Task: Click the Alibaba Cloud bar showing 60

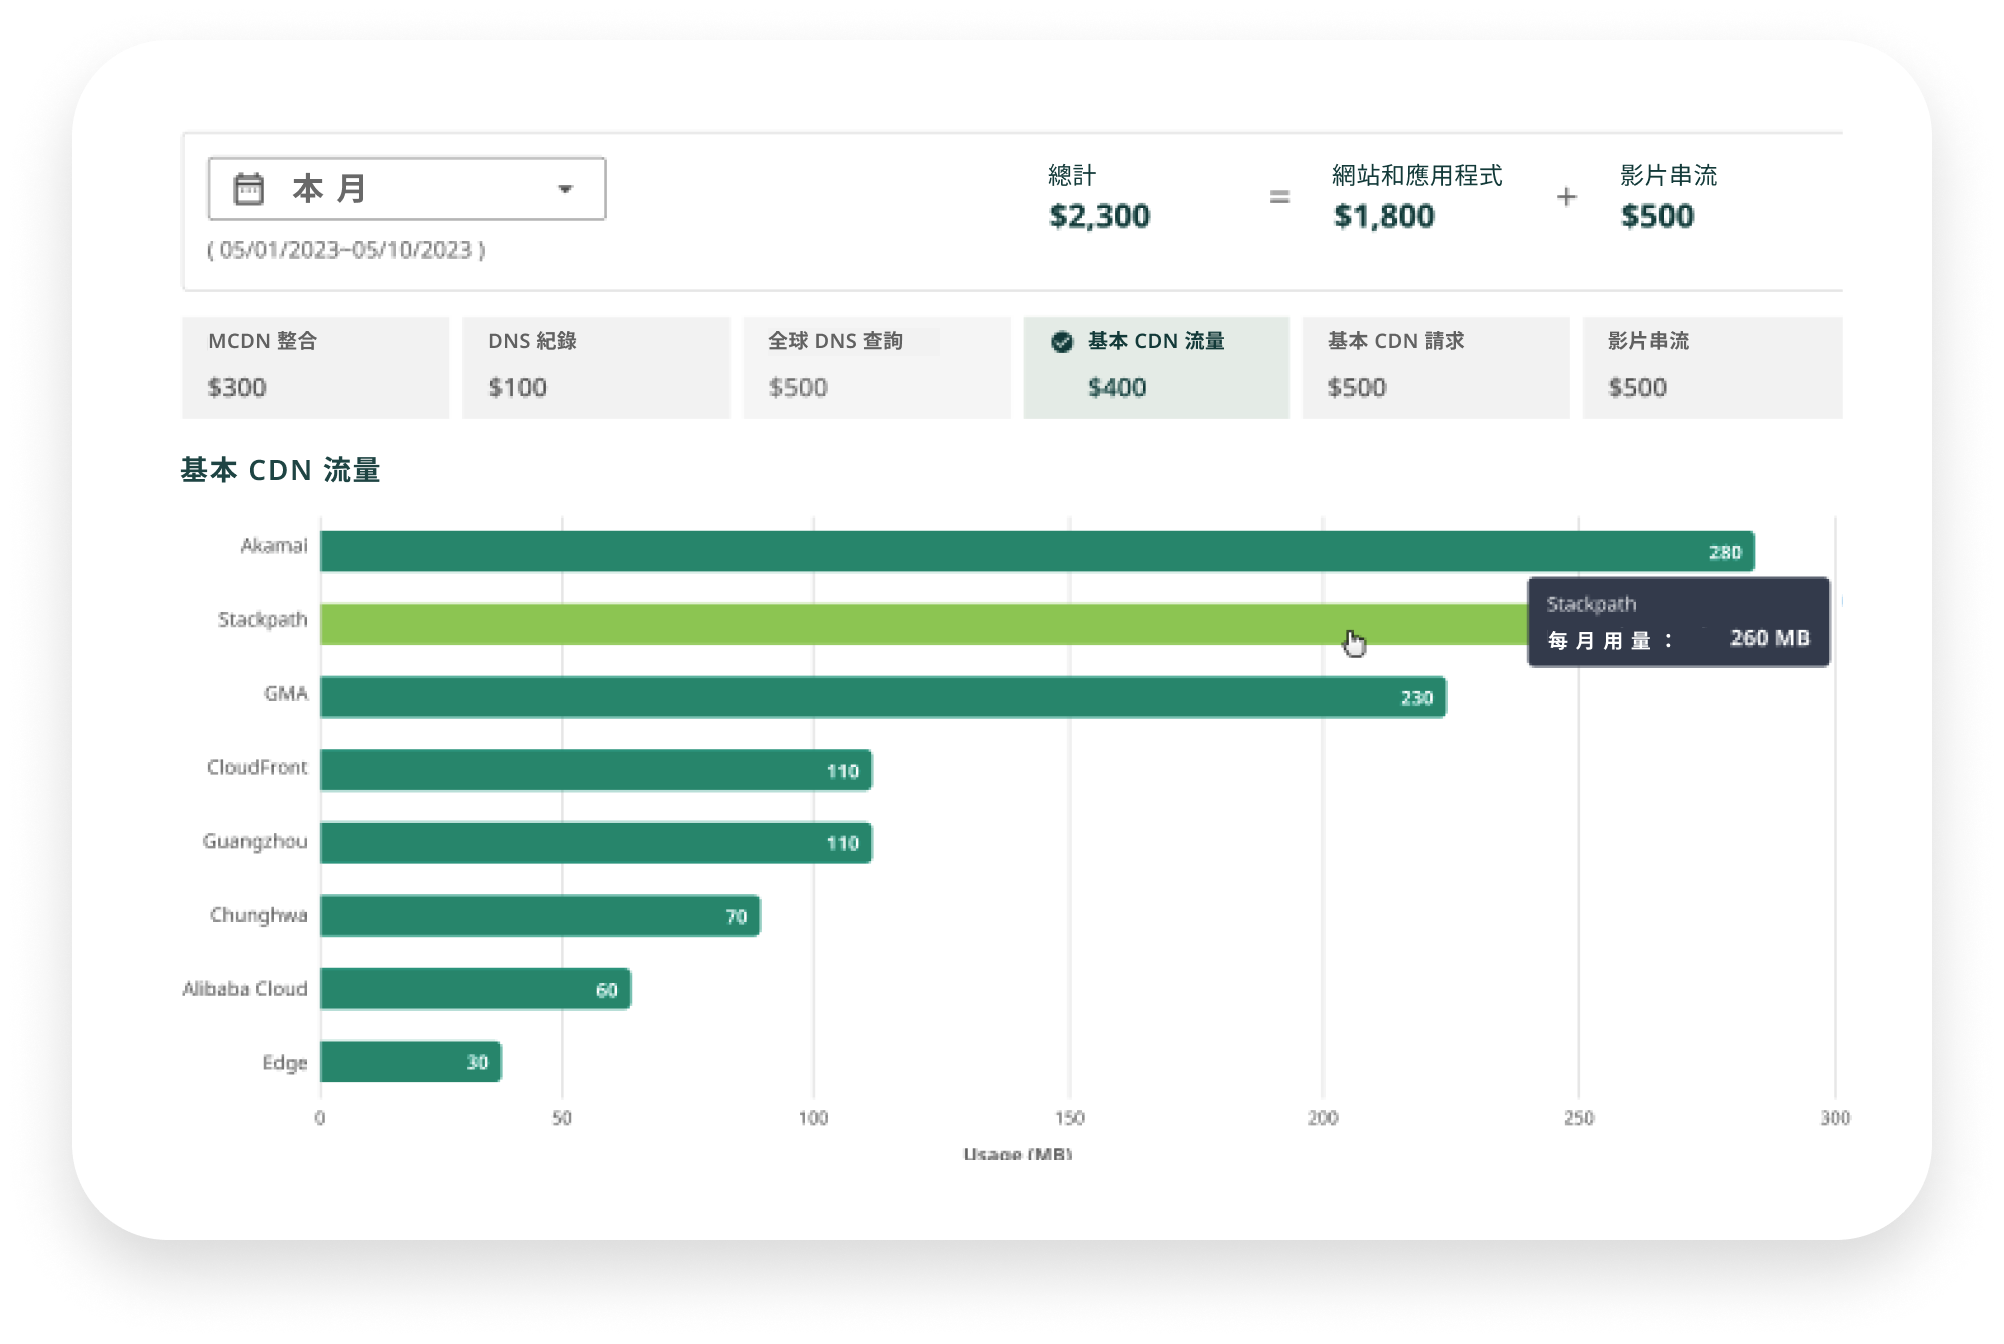Action: (x=475, y=989)
